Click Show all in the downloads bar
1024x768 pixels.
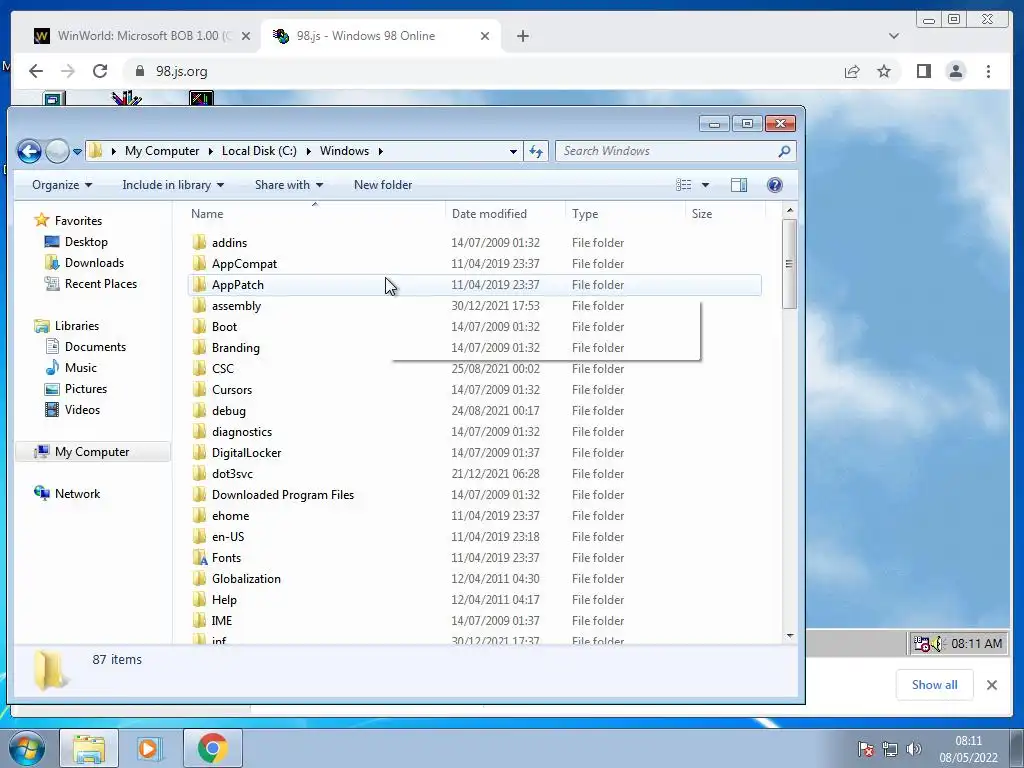pyautogui.click(x=935, y=685)
